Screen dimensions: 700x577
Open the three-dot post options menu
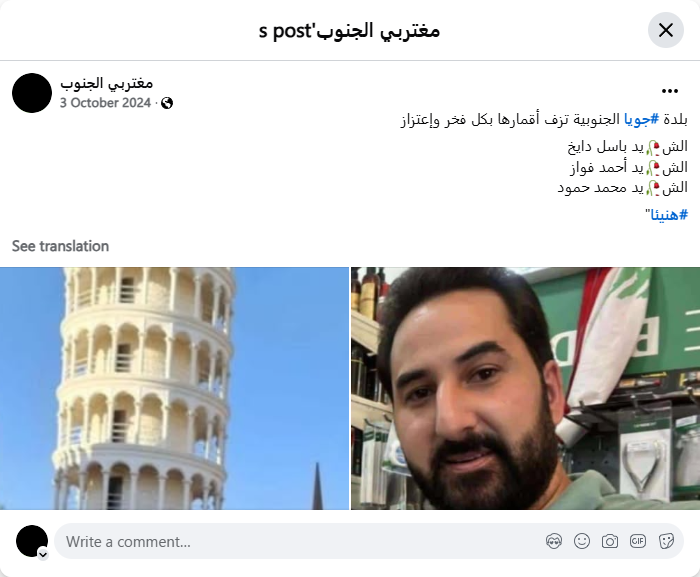coord(670,91)
